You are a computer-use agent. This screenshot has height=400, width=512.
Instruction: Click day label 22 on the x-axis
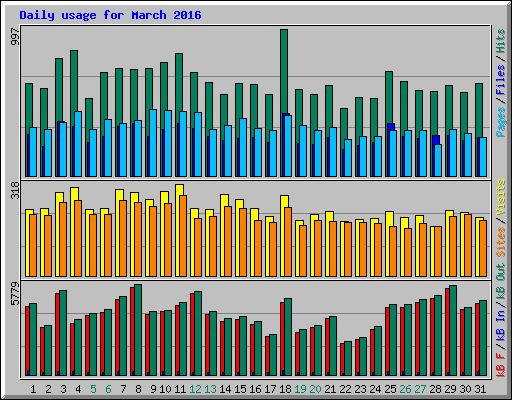tap(345, 389)
